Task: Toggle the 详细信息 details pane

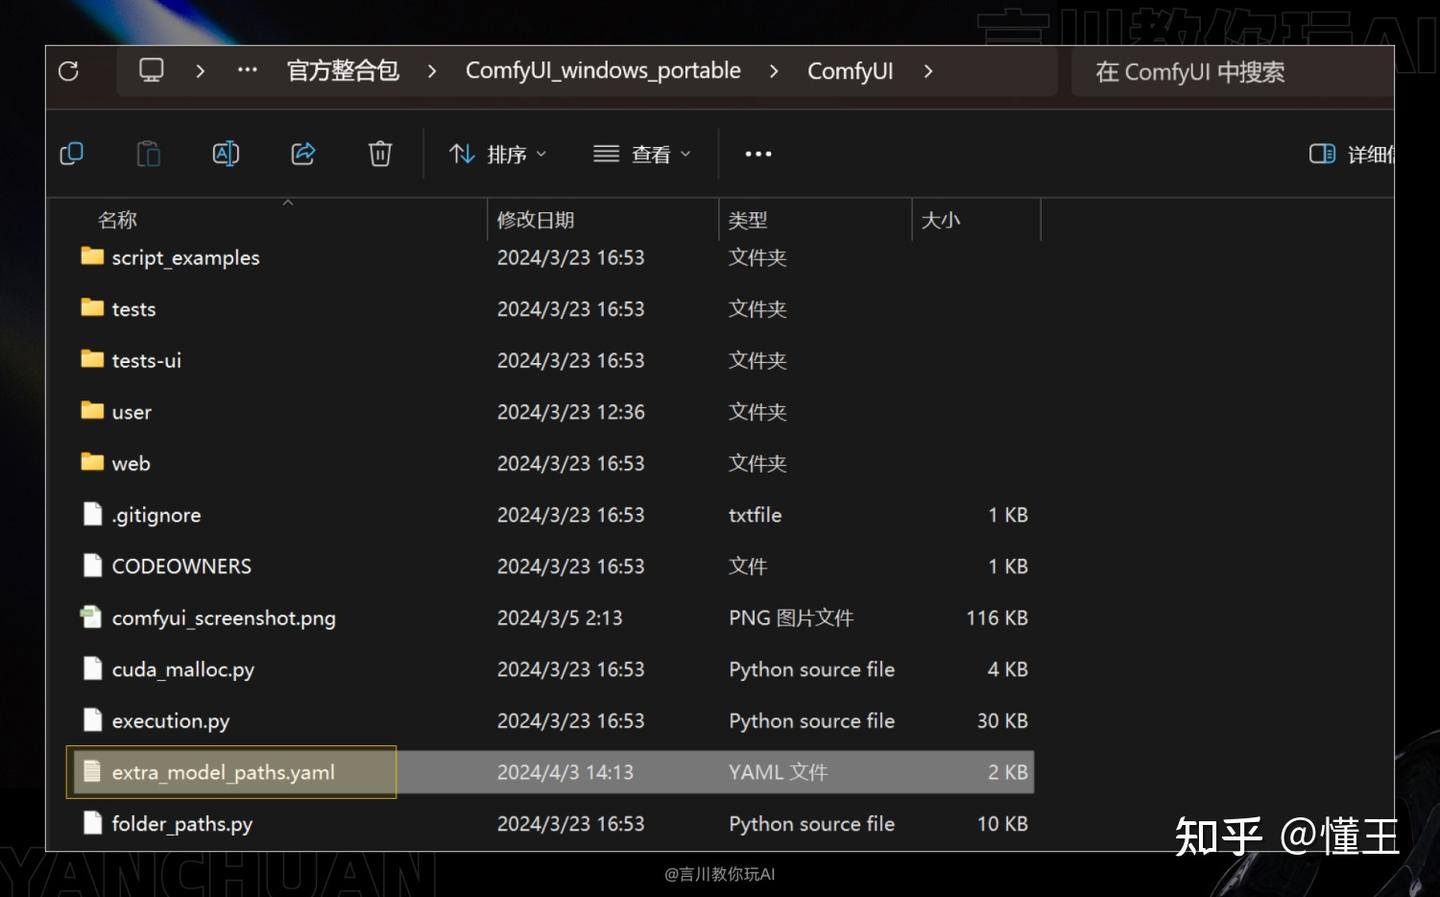Action: point(1351,154)
